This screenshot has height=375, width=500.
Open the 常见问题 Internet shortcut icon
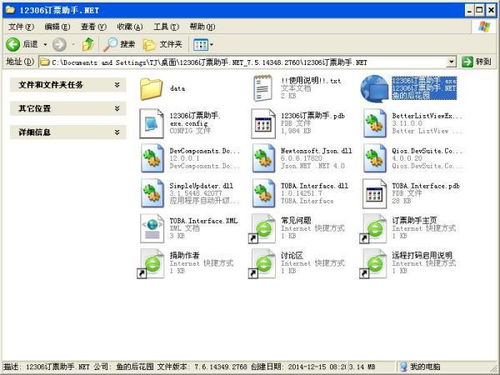pos(262,229)
